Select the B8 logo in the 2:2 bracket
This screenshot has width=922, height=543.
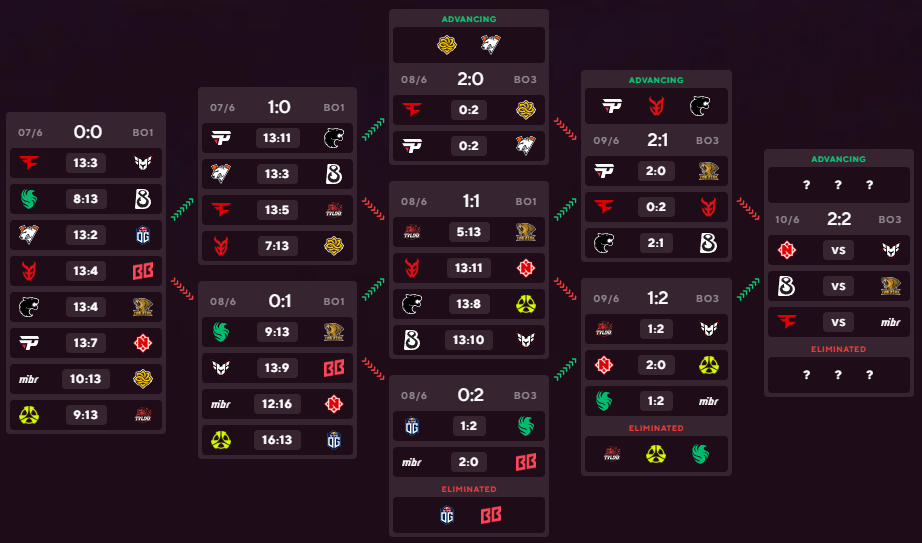tap(786, 286)
